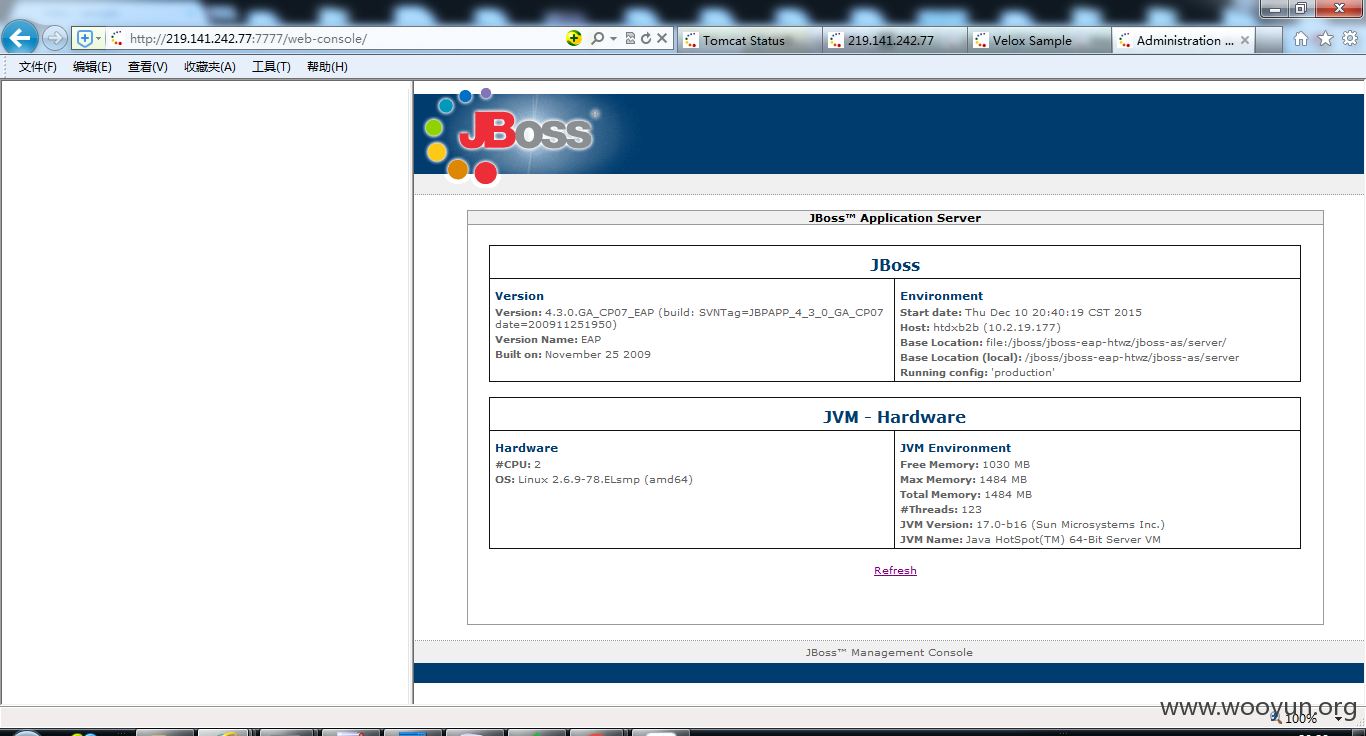Focus the address bar showing 219.141.242.77:7777/web-console/
This screenshot has width=1366, height=736.
coord(335,39)
